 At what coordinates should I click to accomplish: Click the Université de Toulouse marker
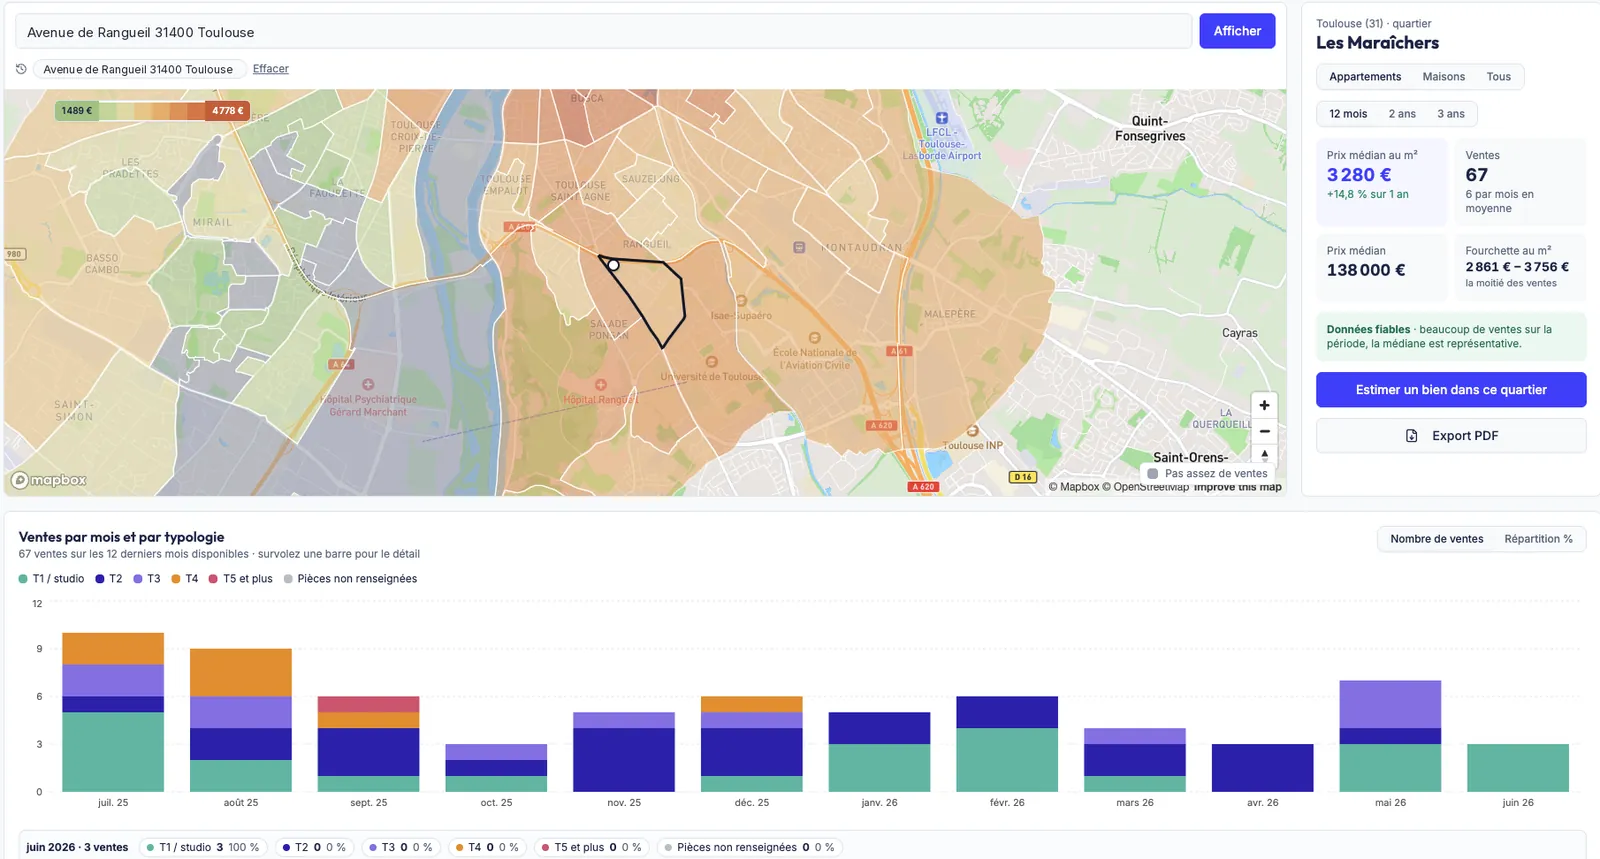point(711,362)
